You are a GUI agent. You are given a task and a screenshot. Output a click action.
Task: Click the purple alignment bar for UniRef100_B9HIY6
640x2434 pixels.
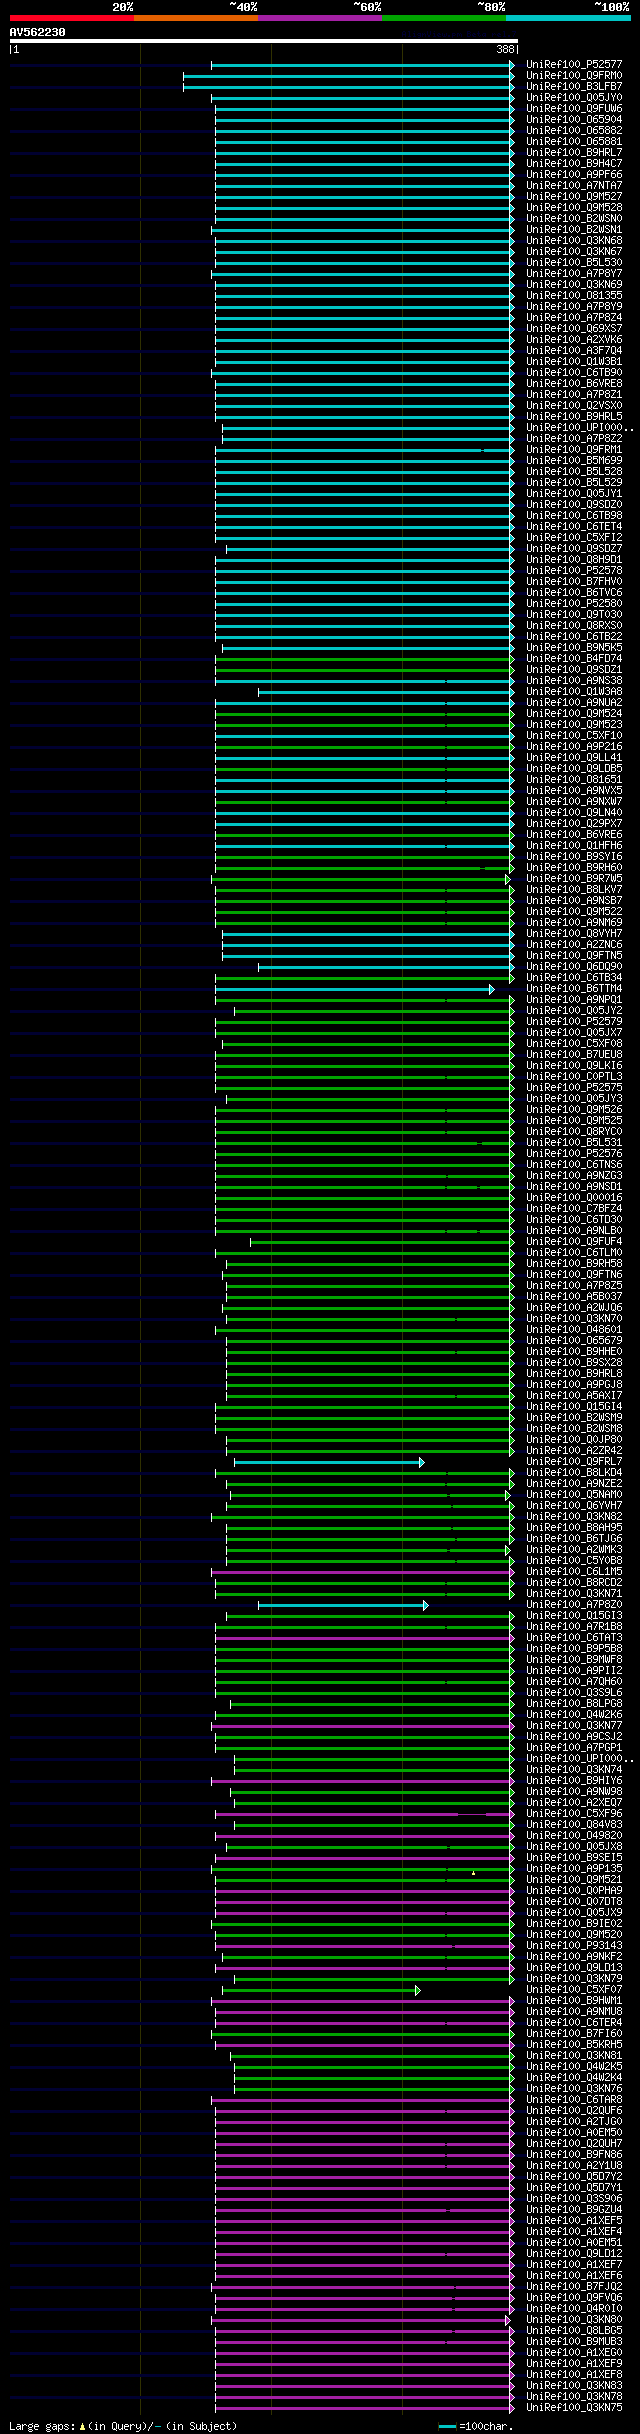(x=363, y=1781)
